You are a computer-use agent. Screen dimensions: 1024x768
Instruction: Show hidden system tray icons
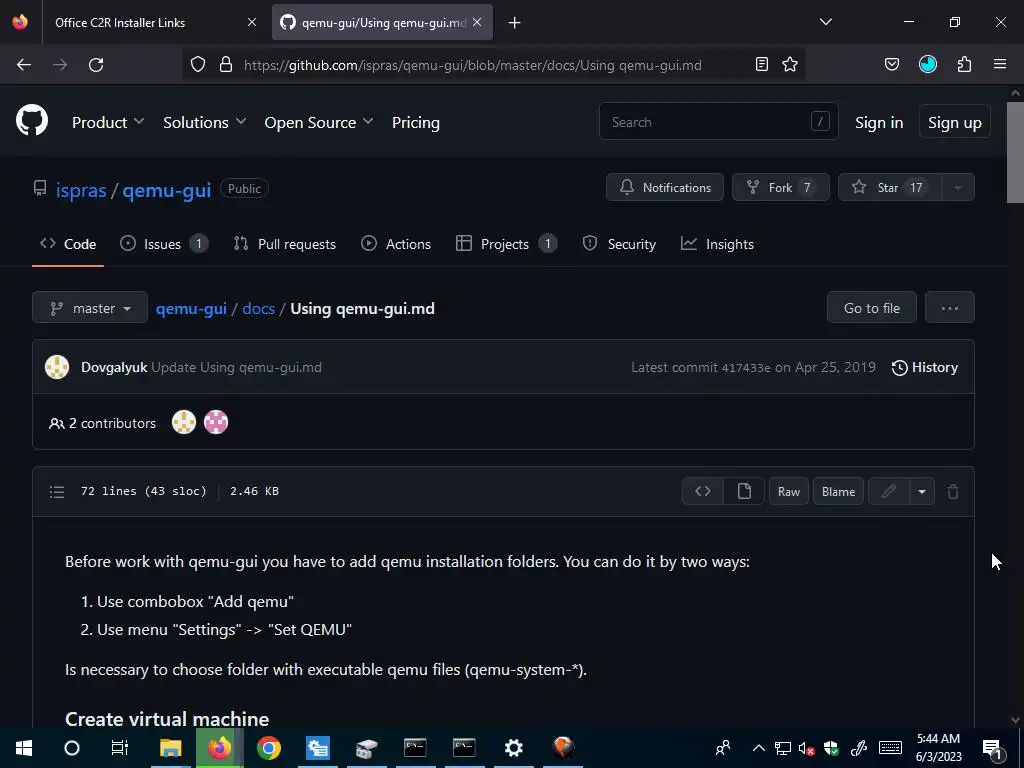[x=758, y=748]
